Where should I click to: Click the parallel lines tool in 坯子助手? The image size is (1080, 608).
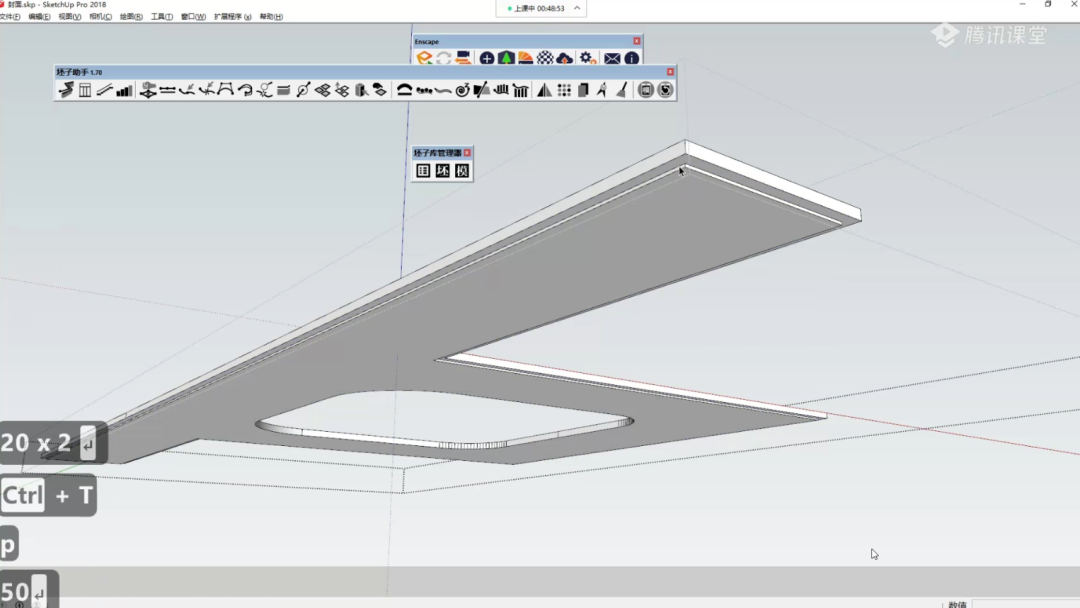coord(104,90)
